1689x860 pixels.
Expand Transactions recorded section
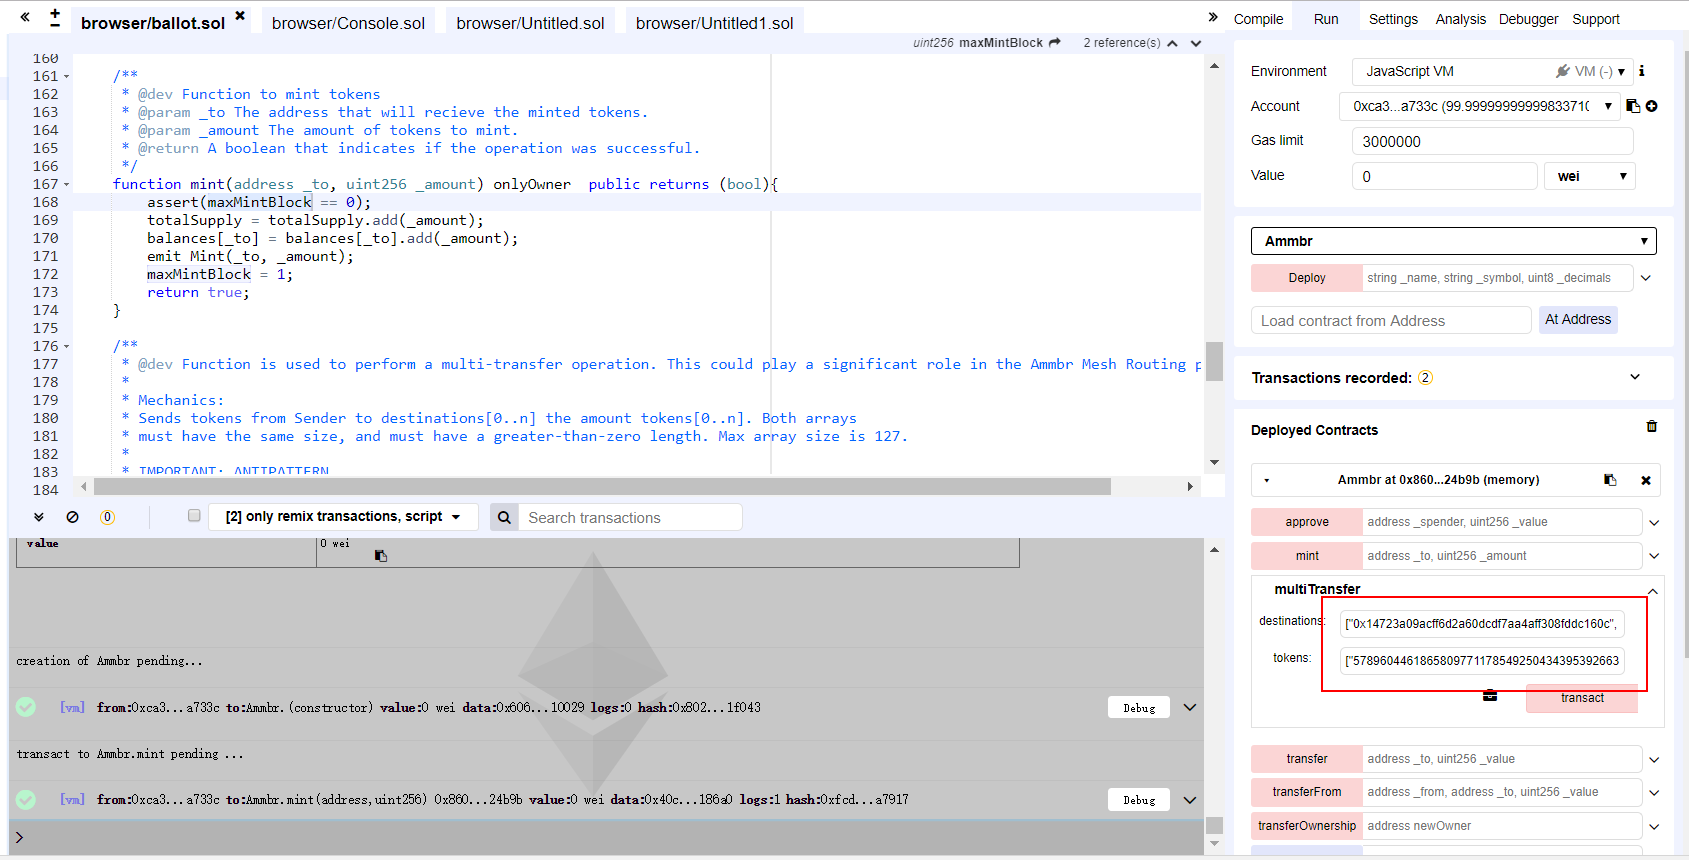pyautogui.click(x=1635, y=377)
